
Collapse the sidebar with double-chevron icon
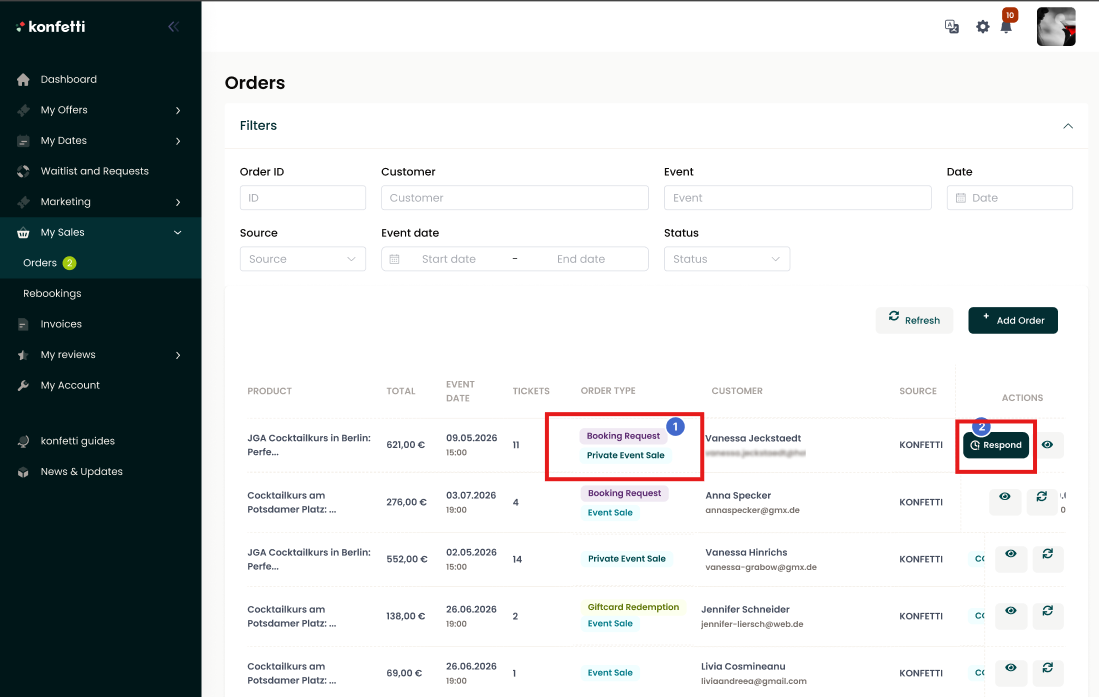[x=174, y=27]
